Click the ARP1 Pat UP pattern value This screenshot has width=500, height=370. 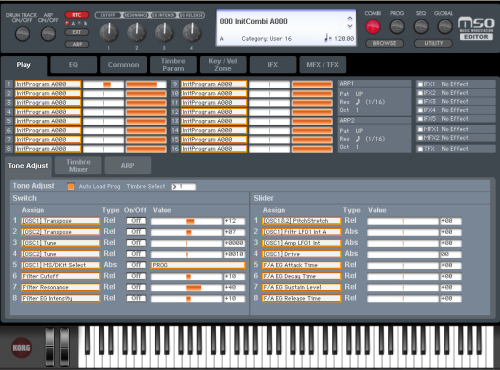[x=359, y=94]
